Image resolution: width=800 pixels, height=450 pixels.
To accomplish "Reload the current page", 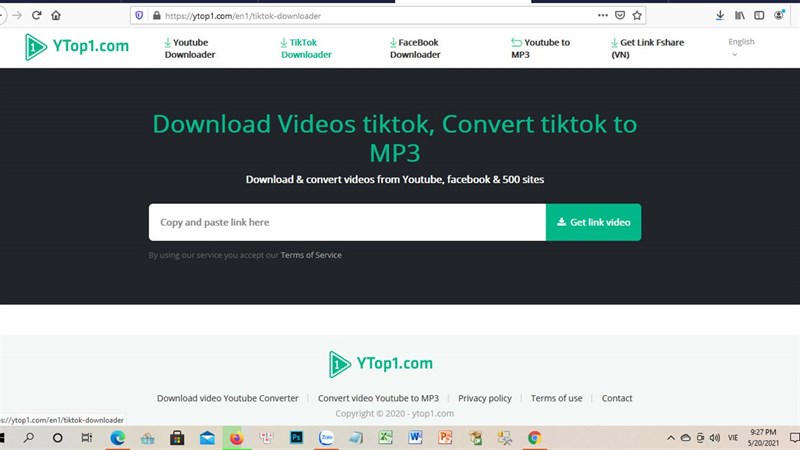I will (x=36, y=15).
